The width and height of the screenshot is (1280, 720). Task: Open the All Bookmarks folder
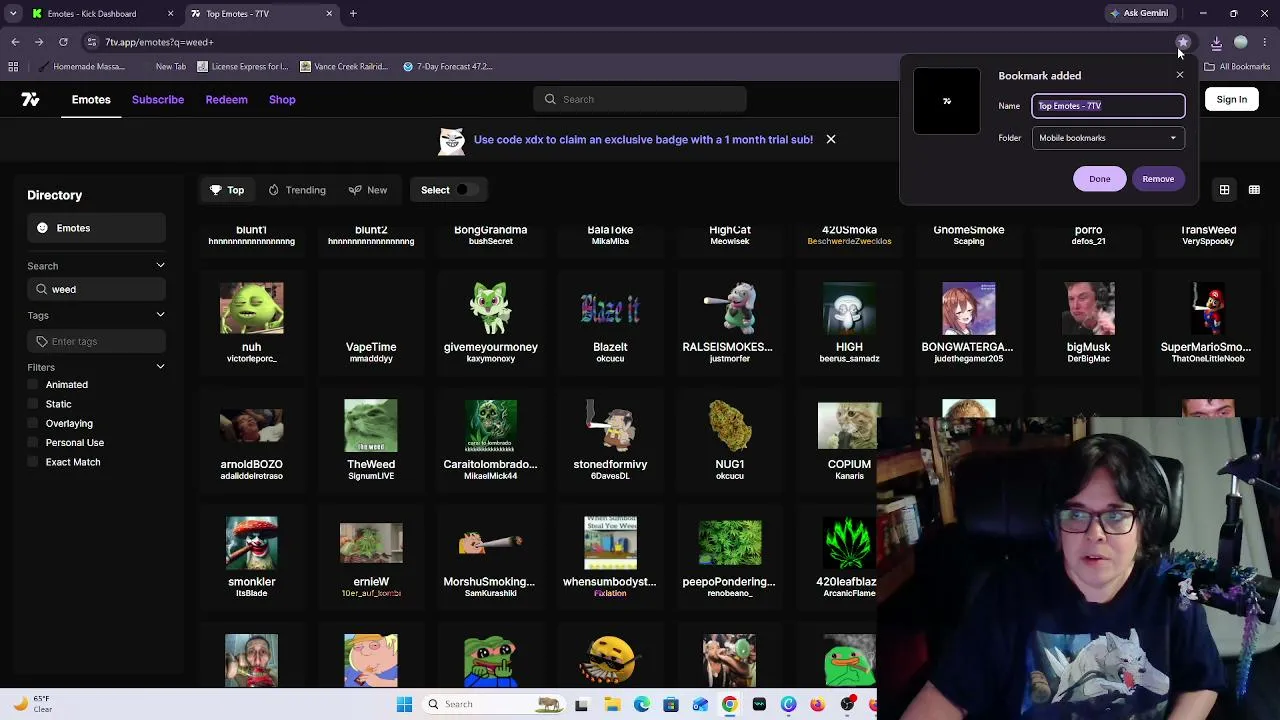tap(1237, 67)
